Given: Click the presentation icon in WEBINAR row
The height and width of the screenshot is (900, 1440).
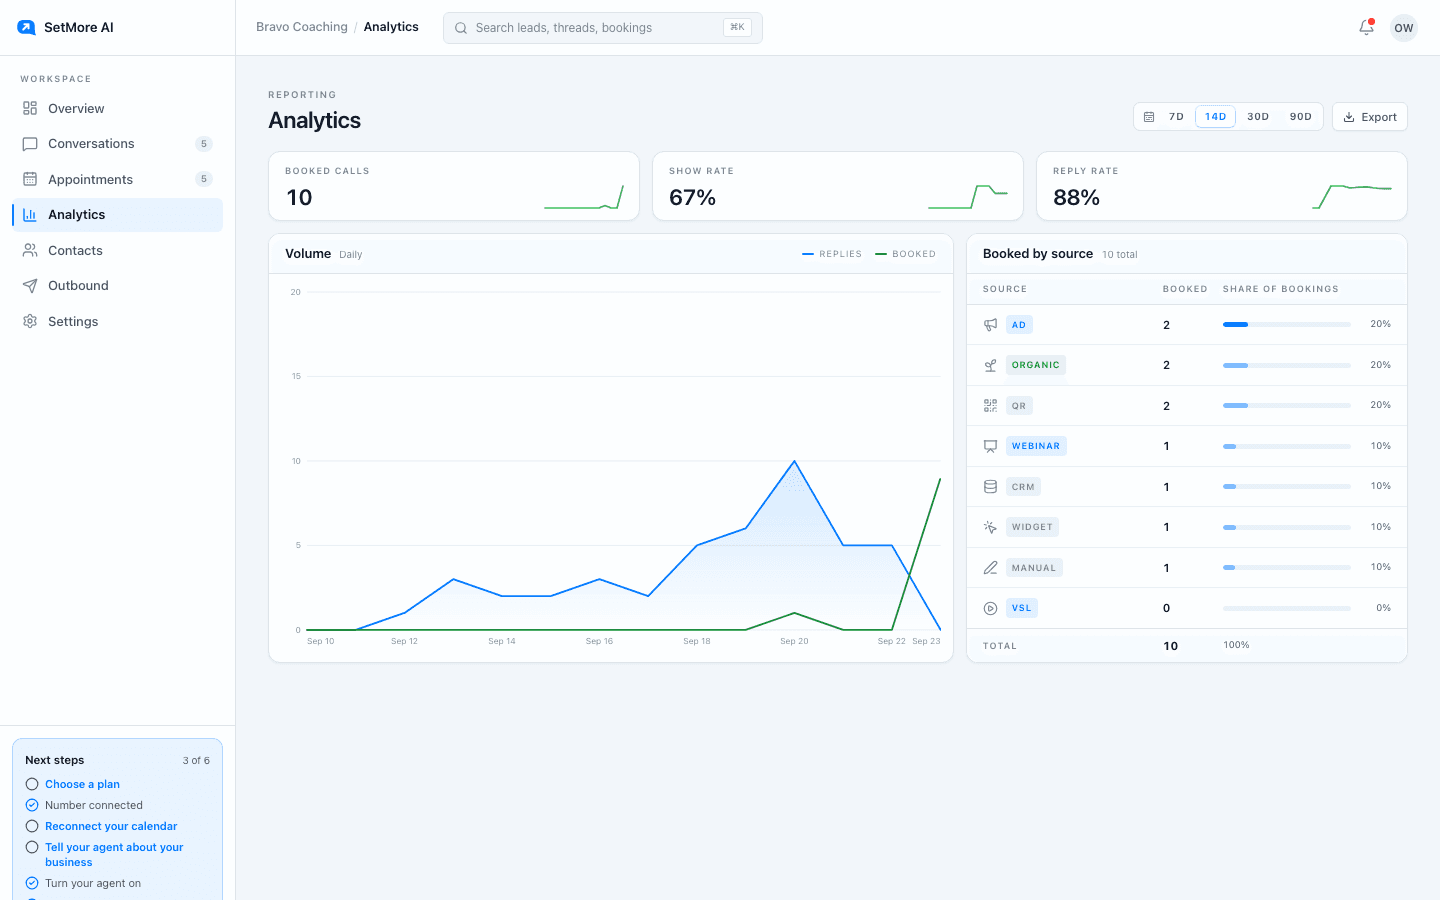Looking at the screenshot, I should (x=990, y=446).
